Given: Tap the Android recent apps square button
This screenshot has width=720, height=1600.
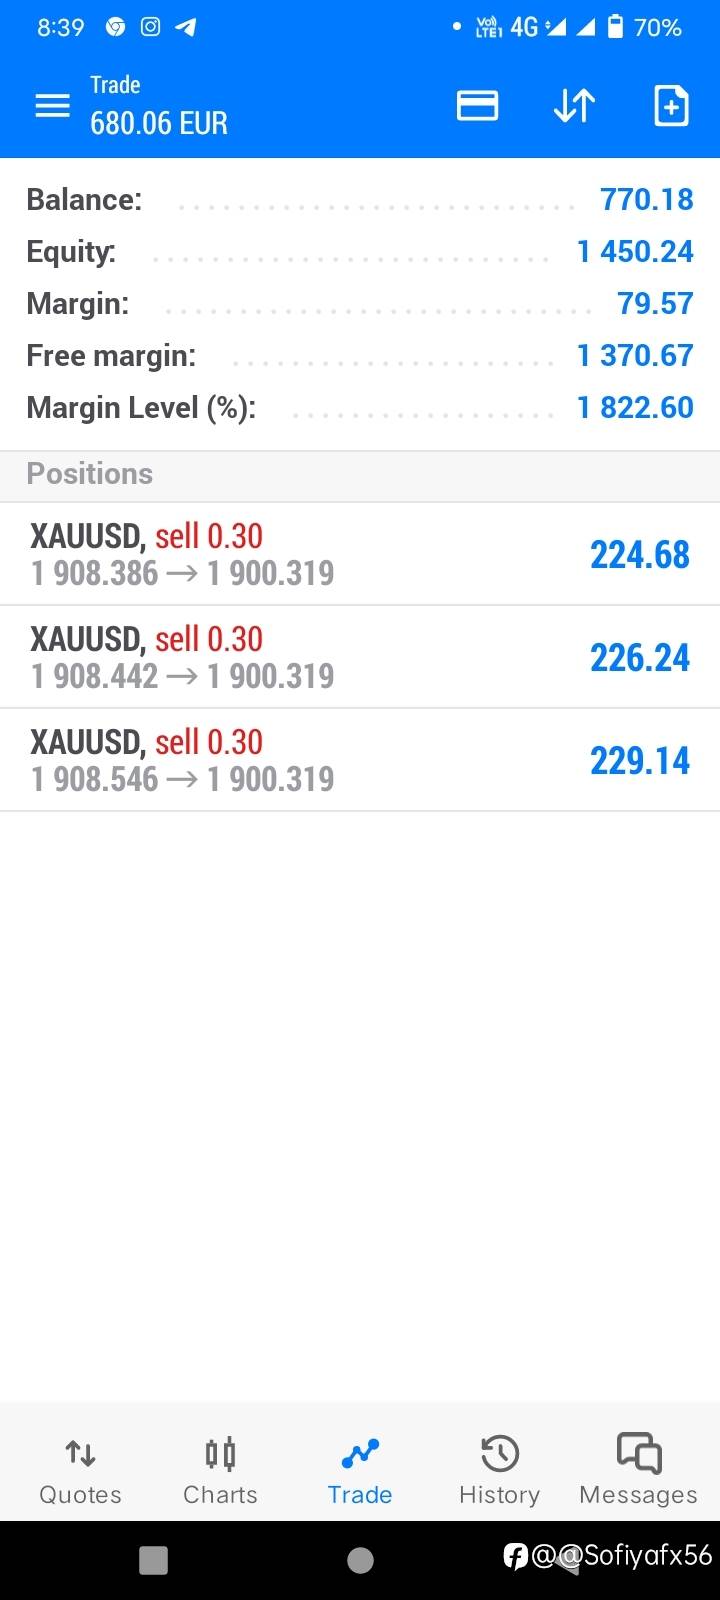Looking at the screenshot, I should point(153,1560).
